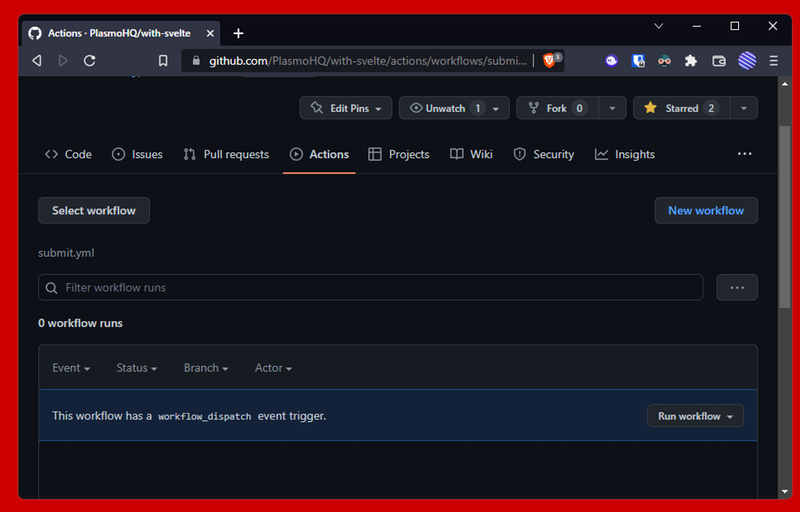This screenshot has width=800, height=512.
Task: Click the Brave Shields lion icon
Action: click(550, 61)
